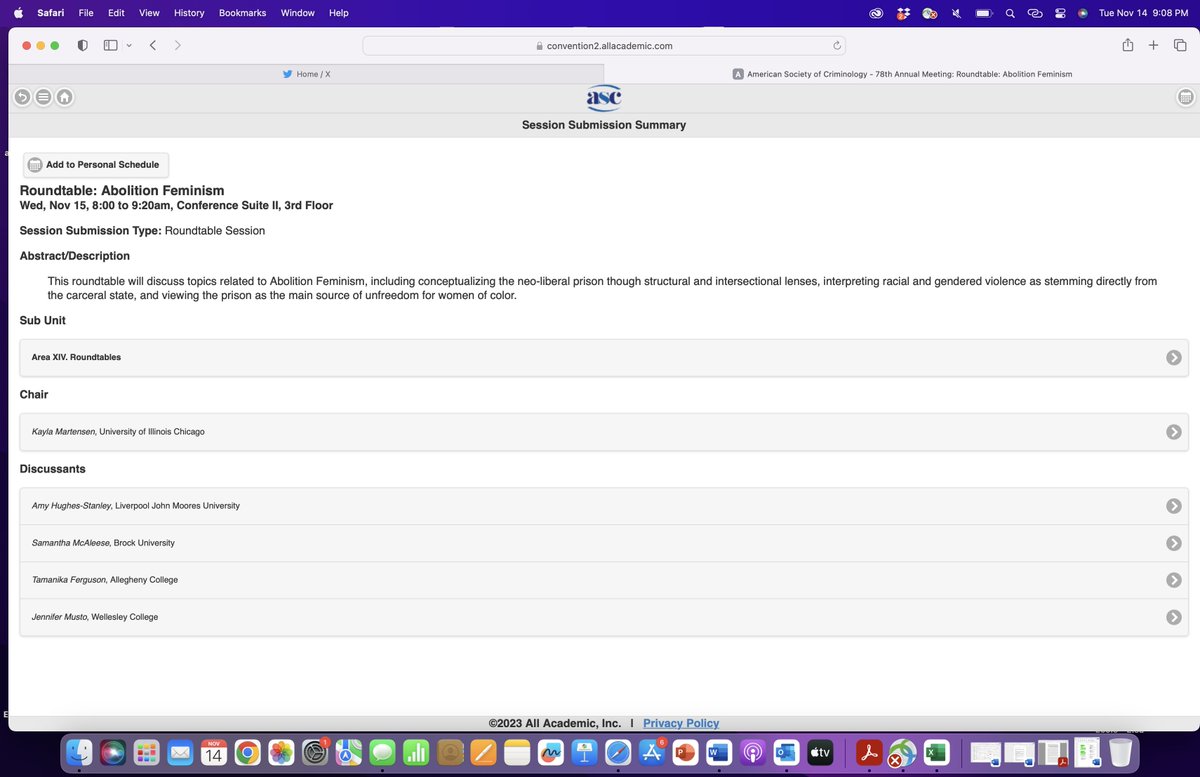Click Kayla Martensen, University of Illinois Chicago
This screenshot has width=1200, height=777.
pos(118,432)
